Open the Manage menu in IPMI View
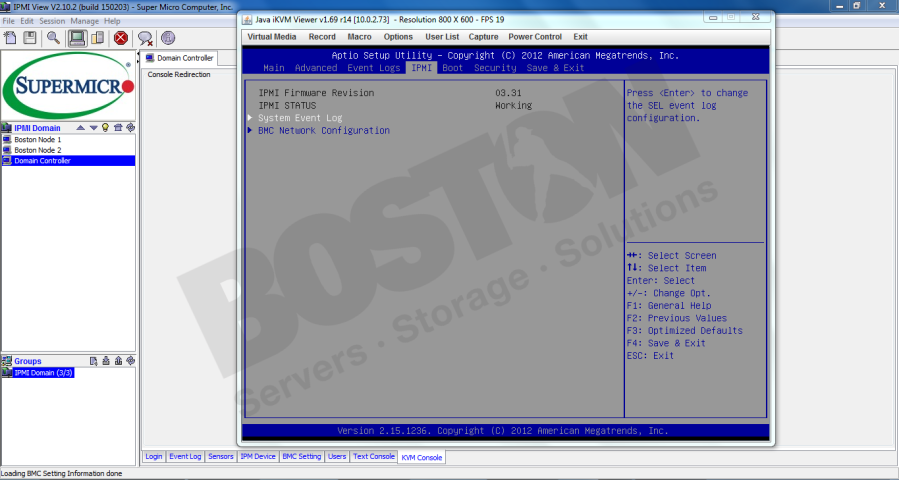 85,21
